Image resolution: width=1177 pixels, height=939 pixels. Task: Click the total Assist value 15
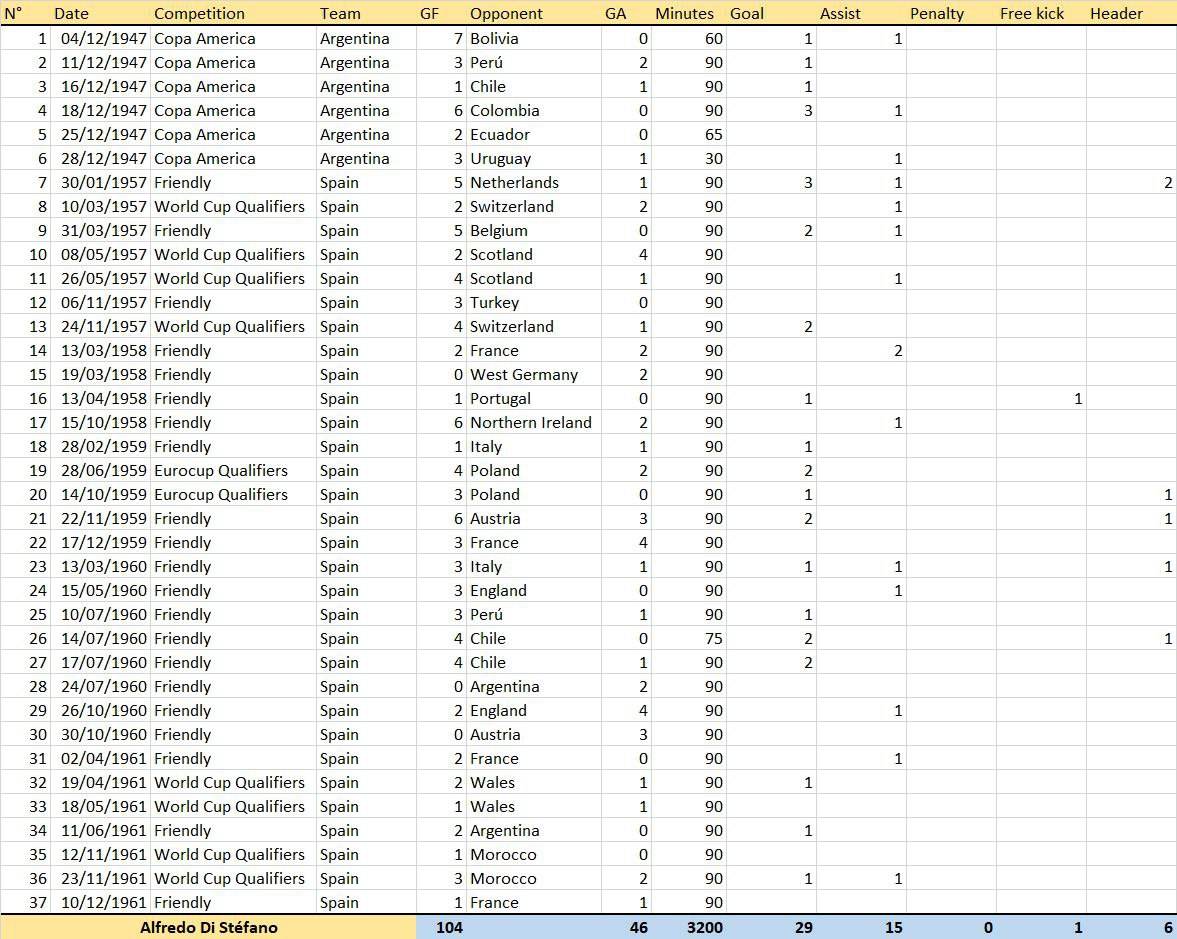[893, 928]
